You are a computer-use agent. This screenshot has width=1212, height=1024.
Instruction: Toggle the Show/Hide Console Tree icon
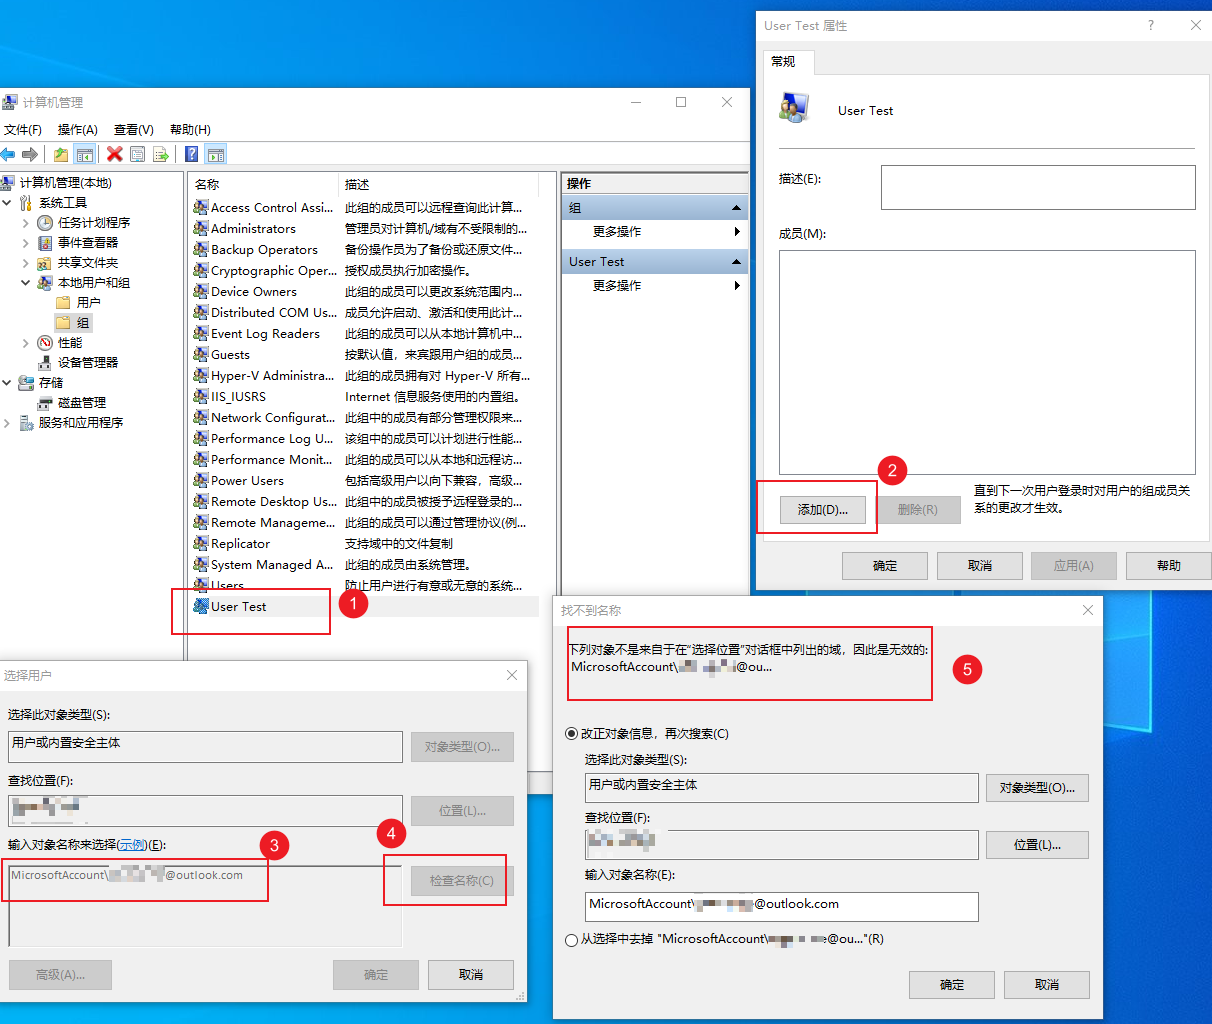(x=85, y=154)
